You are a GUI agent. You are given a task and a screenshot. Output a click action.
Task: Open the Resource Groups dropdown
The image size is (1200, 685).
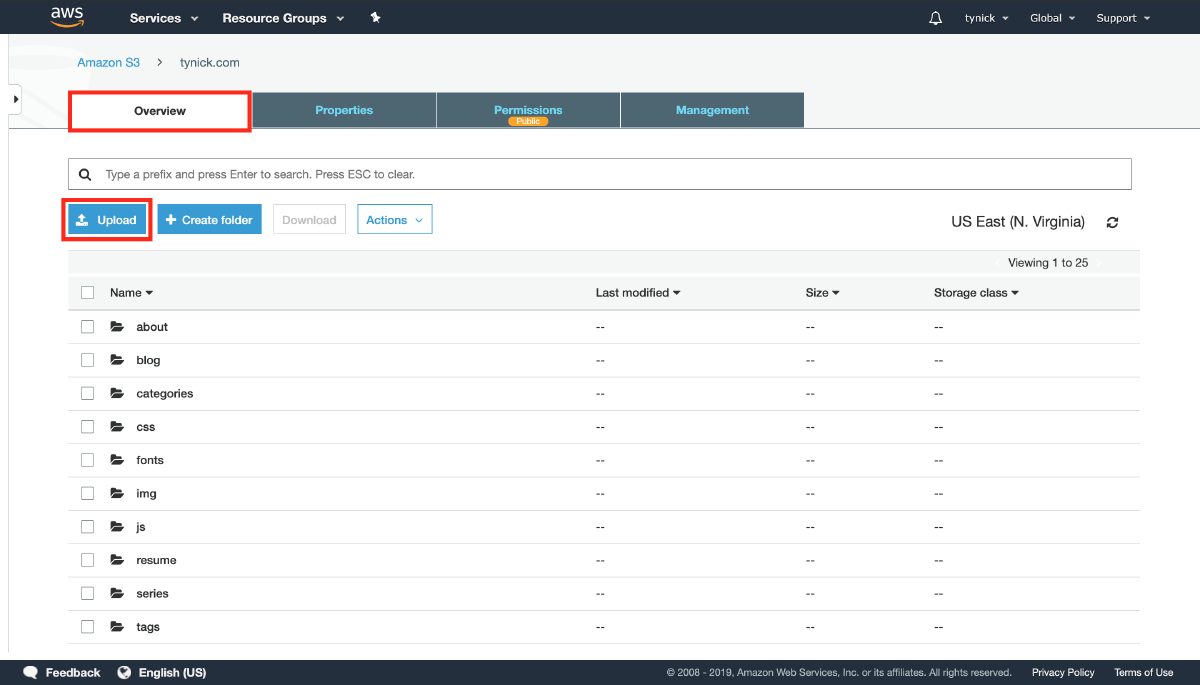[x=283, y=18]
